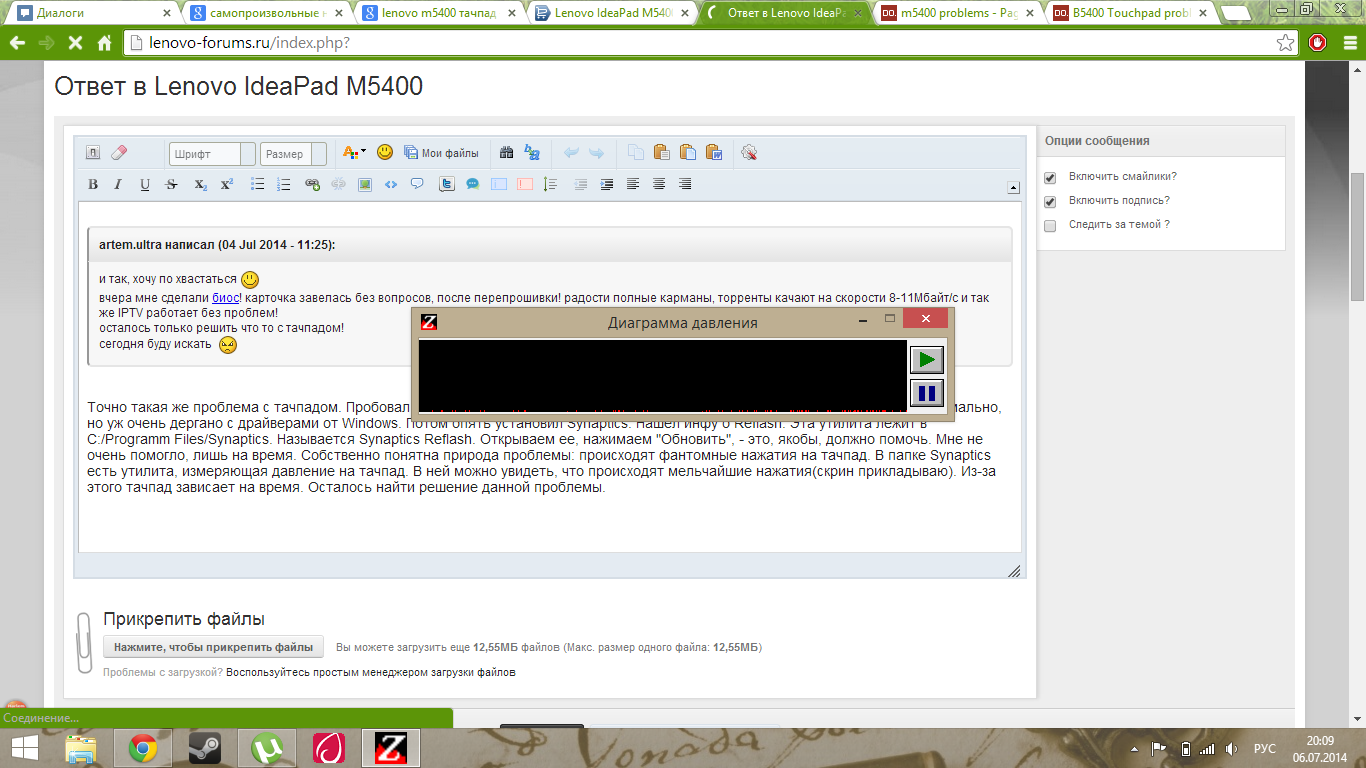Open the 'Шрифт' font dropdown

(246, 154)
